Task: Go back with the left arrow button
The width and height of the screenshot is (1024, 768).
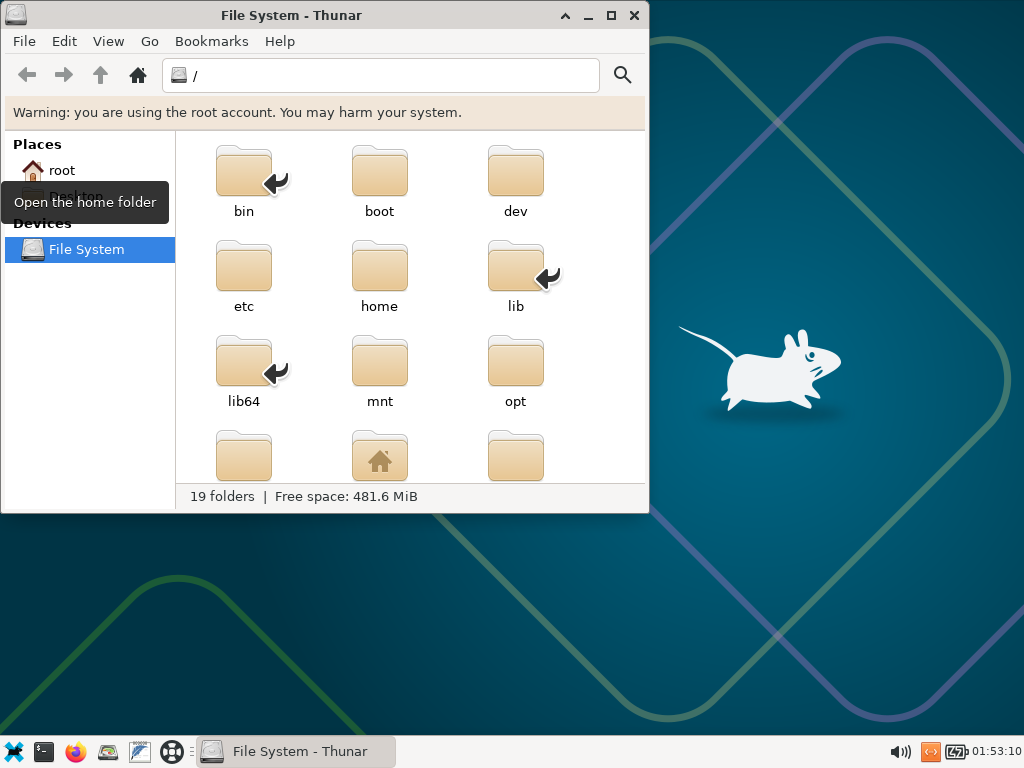Action: [x=27, y=75]
